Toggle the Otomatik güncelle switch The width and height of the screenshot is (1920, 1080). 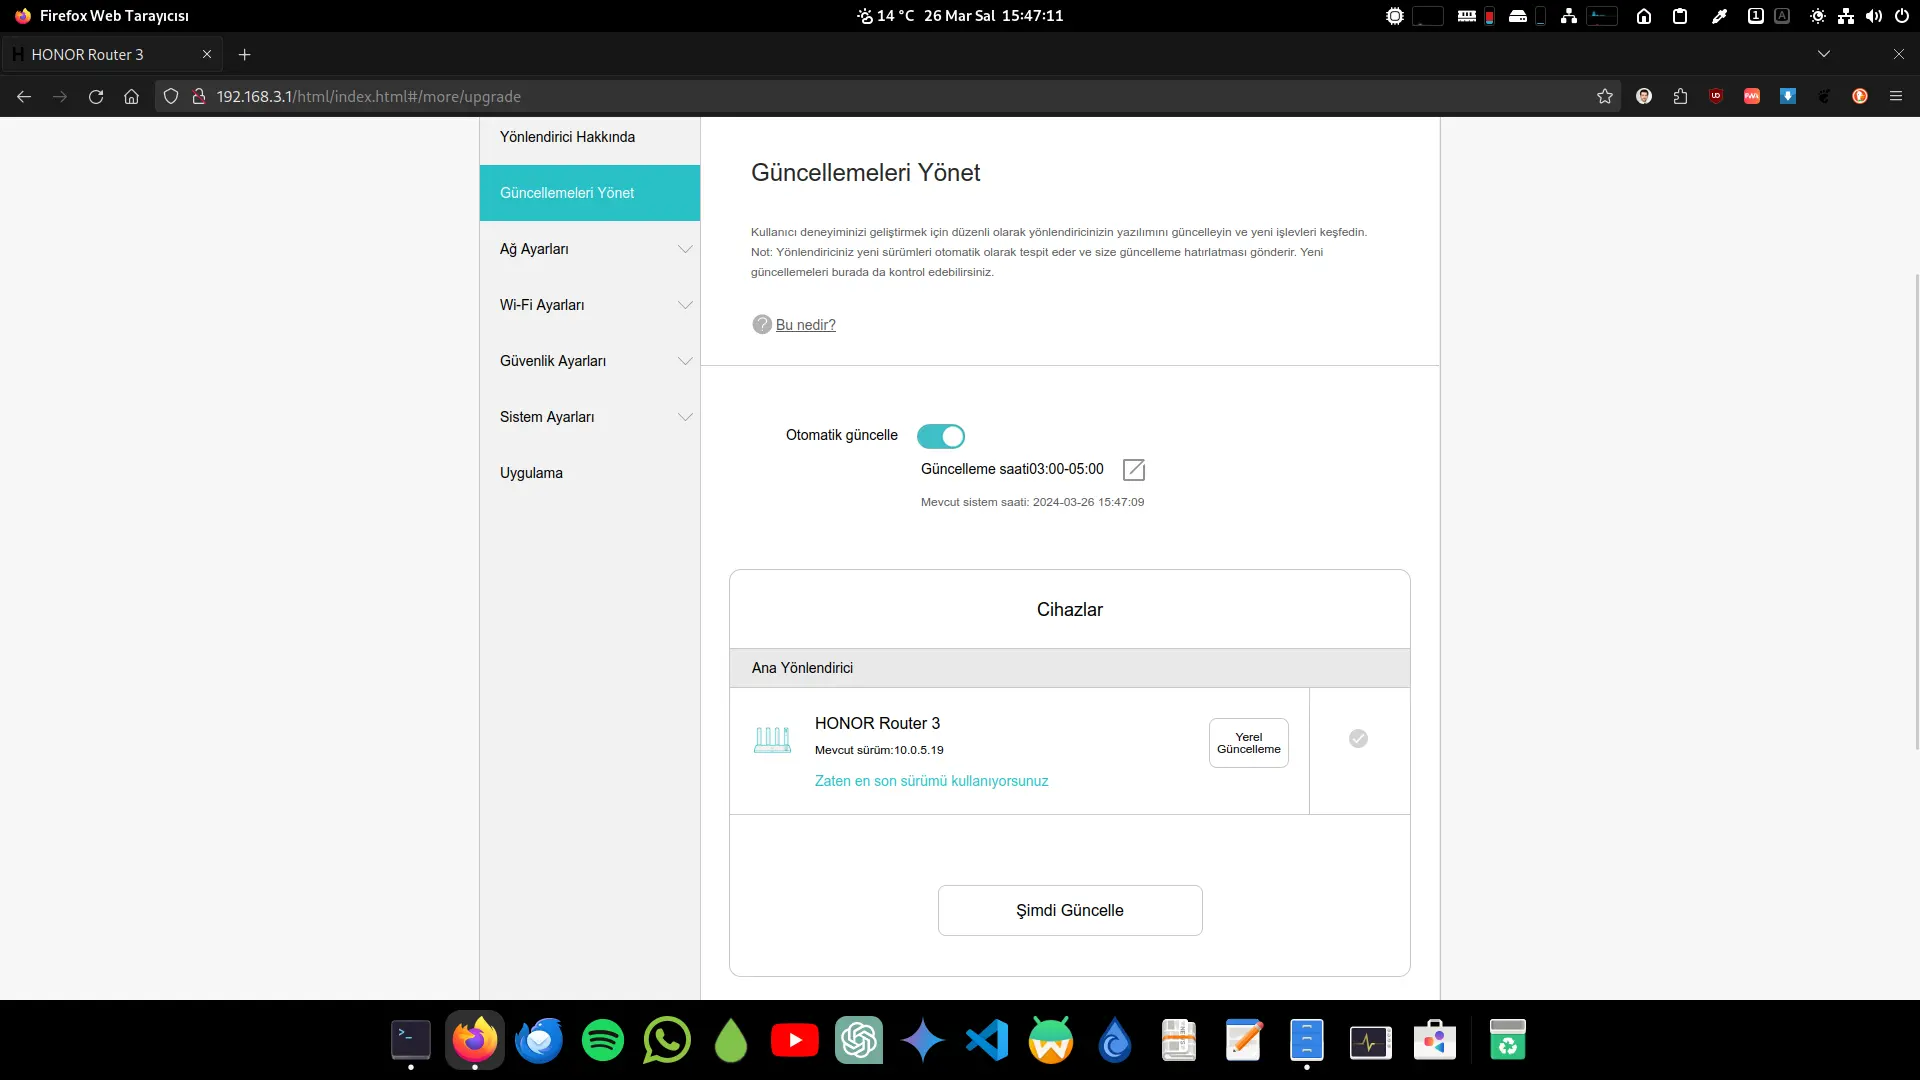coord(940,436)
